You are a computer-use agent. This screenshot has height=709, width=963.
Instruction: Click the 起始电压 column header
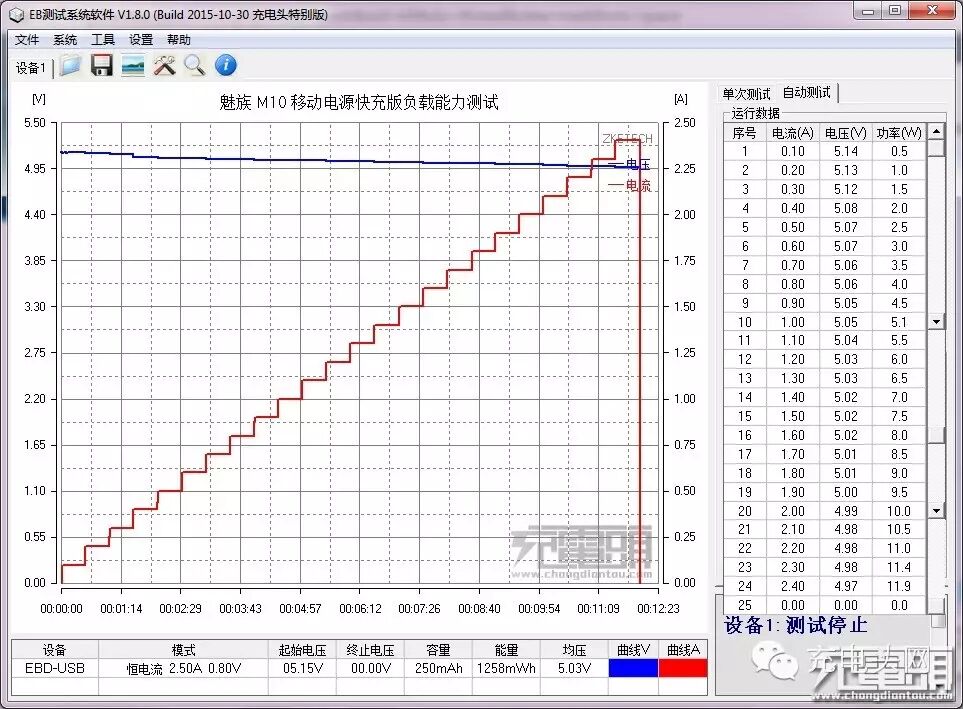302,650
